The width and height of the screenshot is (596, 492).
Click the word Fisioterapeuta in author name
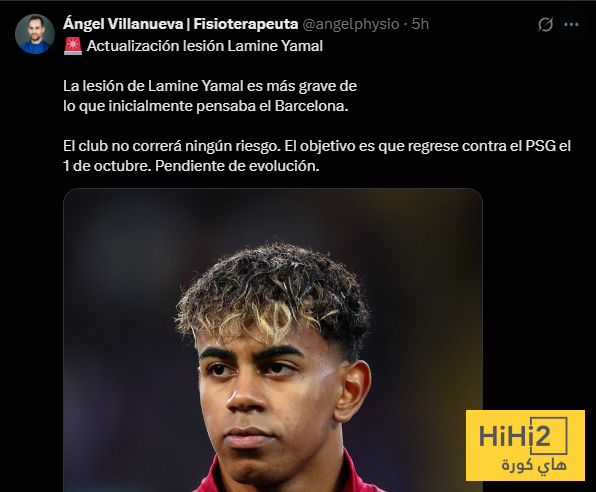(246, 24)
